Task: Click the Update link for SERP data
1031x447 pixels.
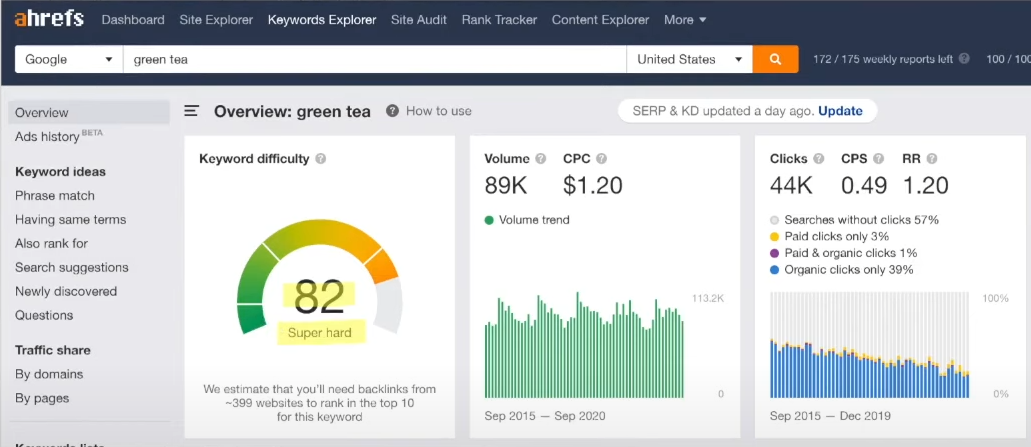Action: pos(840,111)
